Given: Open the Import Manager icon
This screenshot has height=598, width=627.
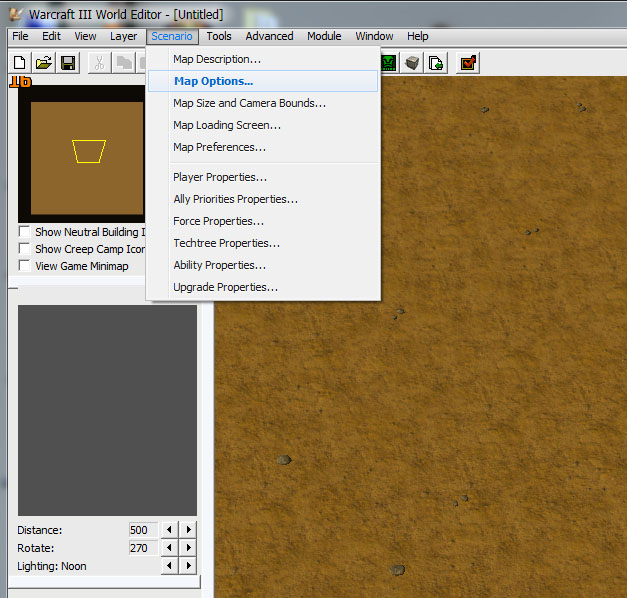Looking at the screenshot, I should click(436, 63).
